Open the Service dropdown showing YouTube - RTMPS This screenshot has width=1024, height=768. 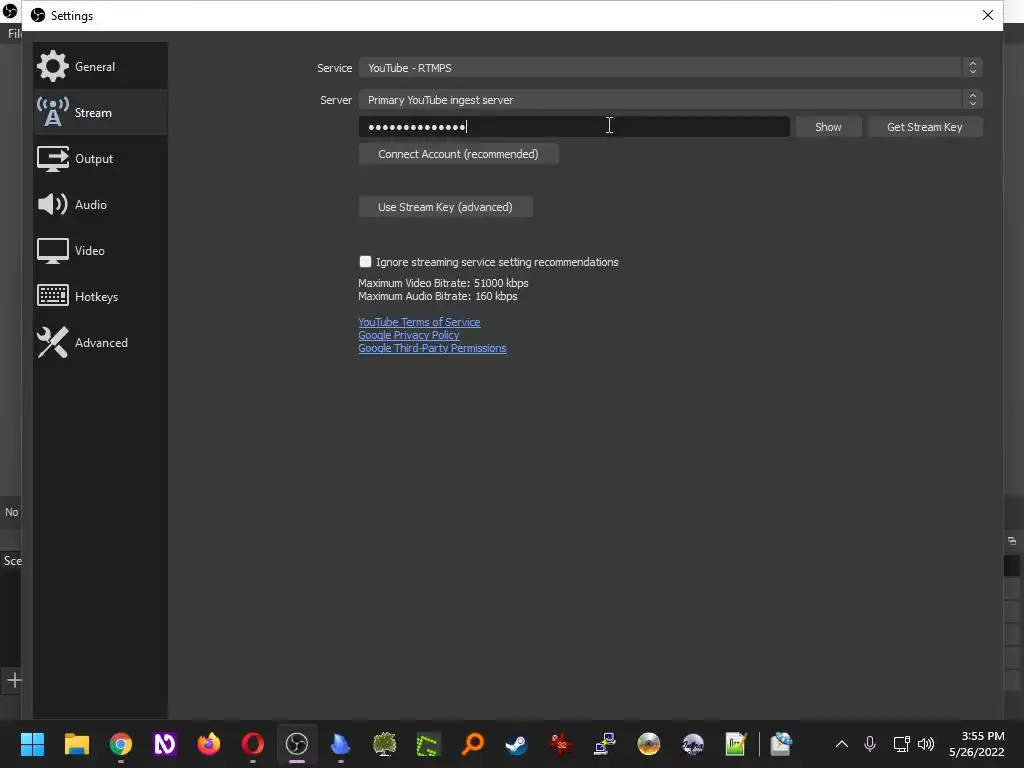click(x=670, y=68)
